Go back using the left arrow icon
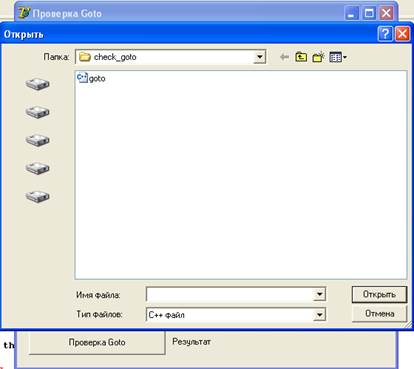 pyautogui.click(x=284, y=57)
